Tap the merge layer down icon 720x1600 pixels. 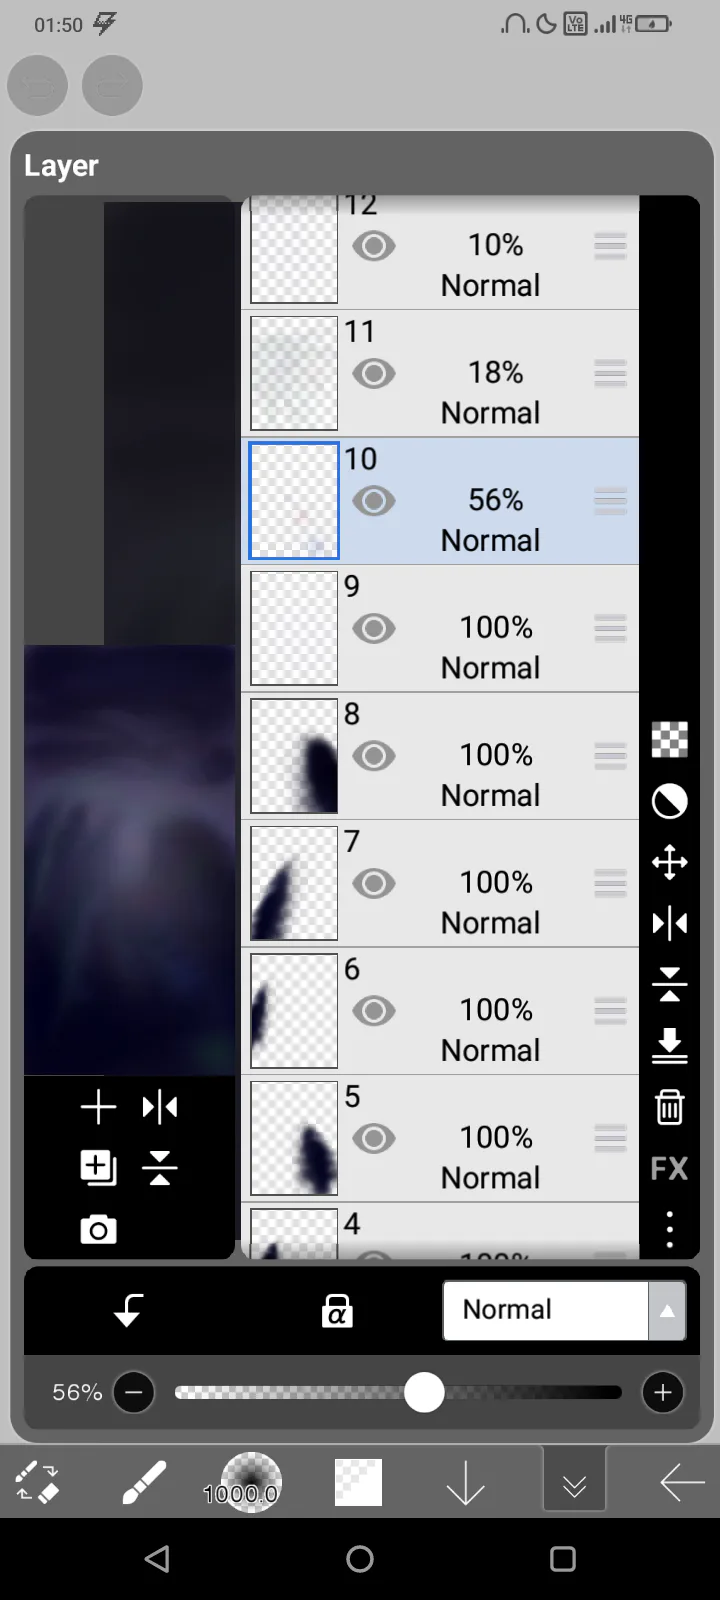click(669, 1045)
